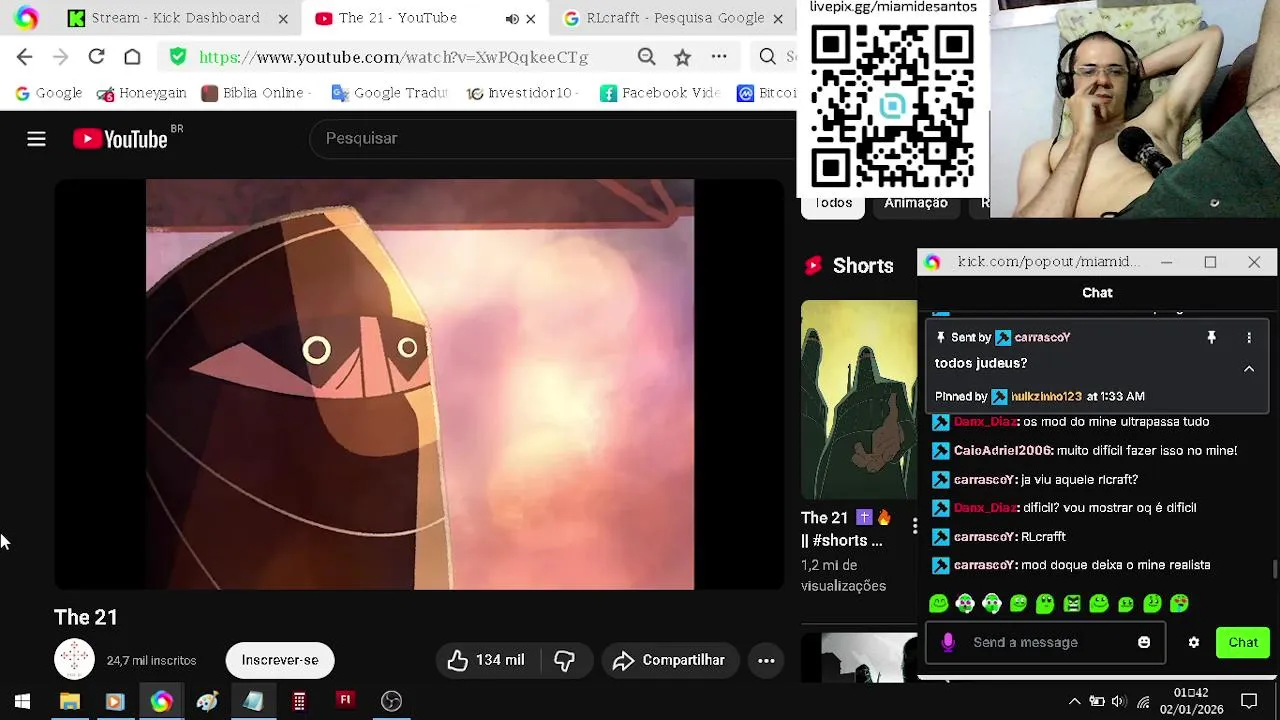Click the CaioAdriel2006 username in chat

[x=1002, y=451]
